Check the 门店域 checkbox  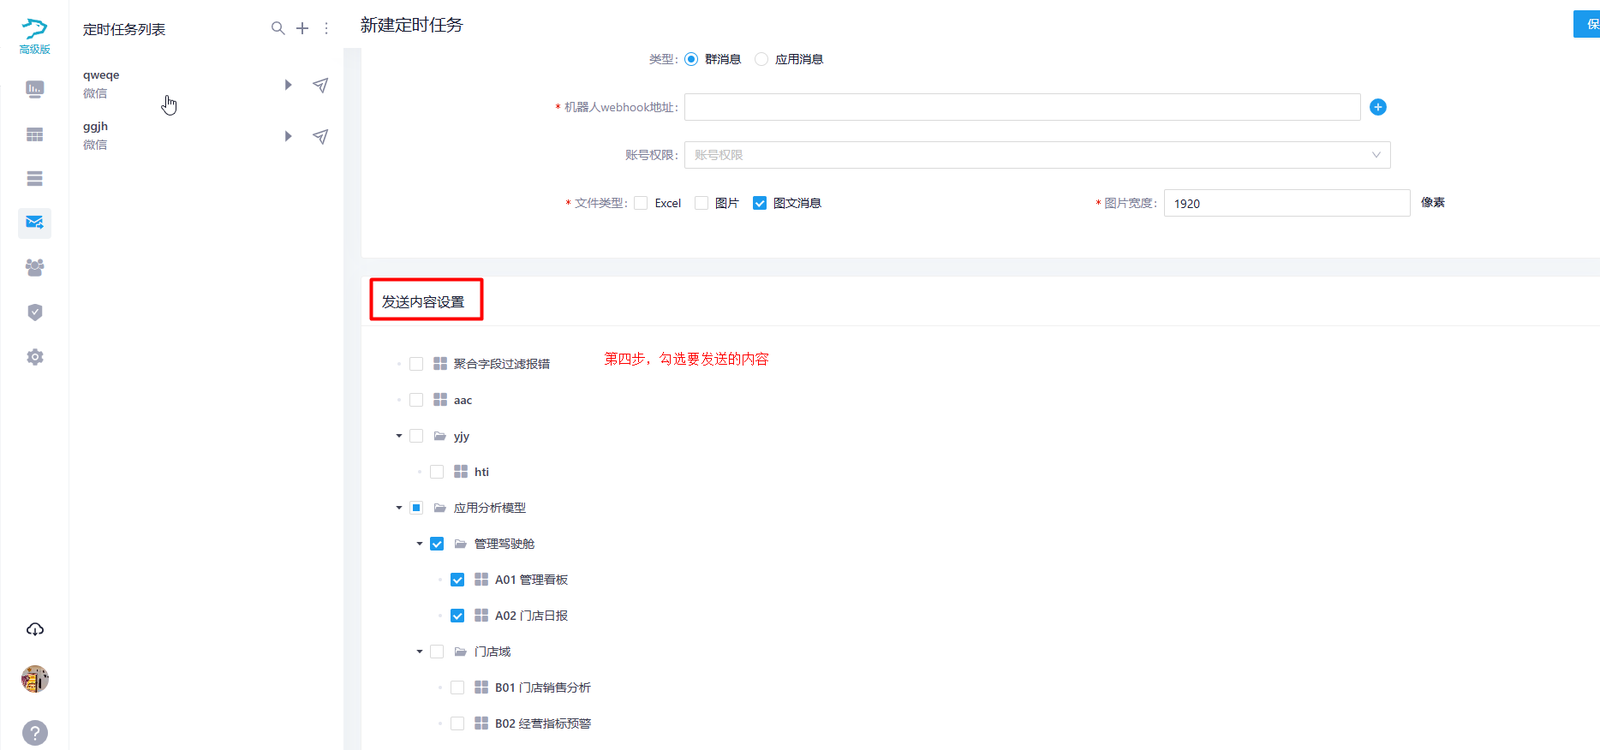(x=437, y=652)
